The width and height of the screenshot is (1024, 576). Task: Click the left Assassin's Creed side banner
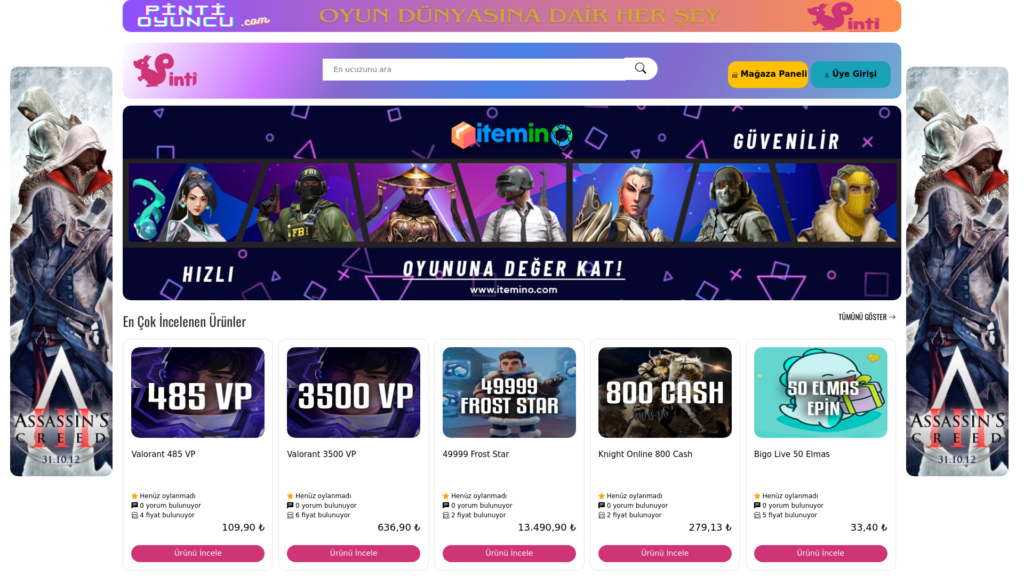61,271
